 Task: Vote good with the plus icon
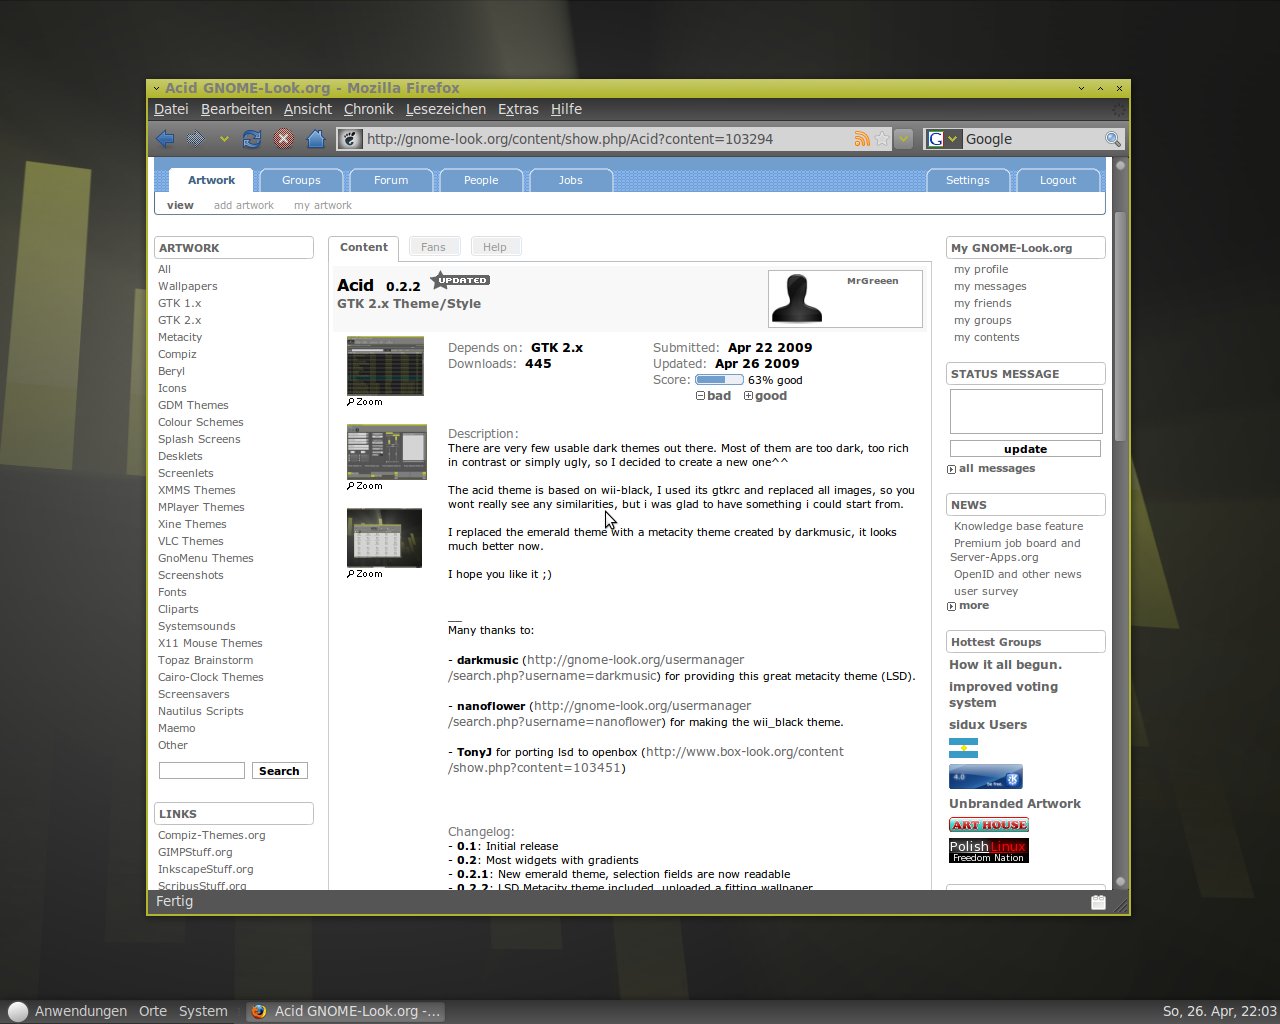click(748, 396)
